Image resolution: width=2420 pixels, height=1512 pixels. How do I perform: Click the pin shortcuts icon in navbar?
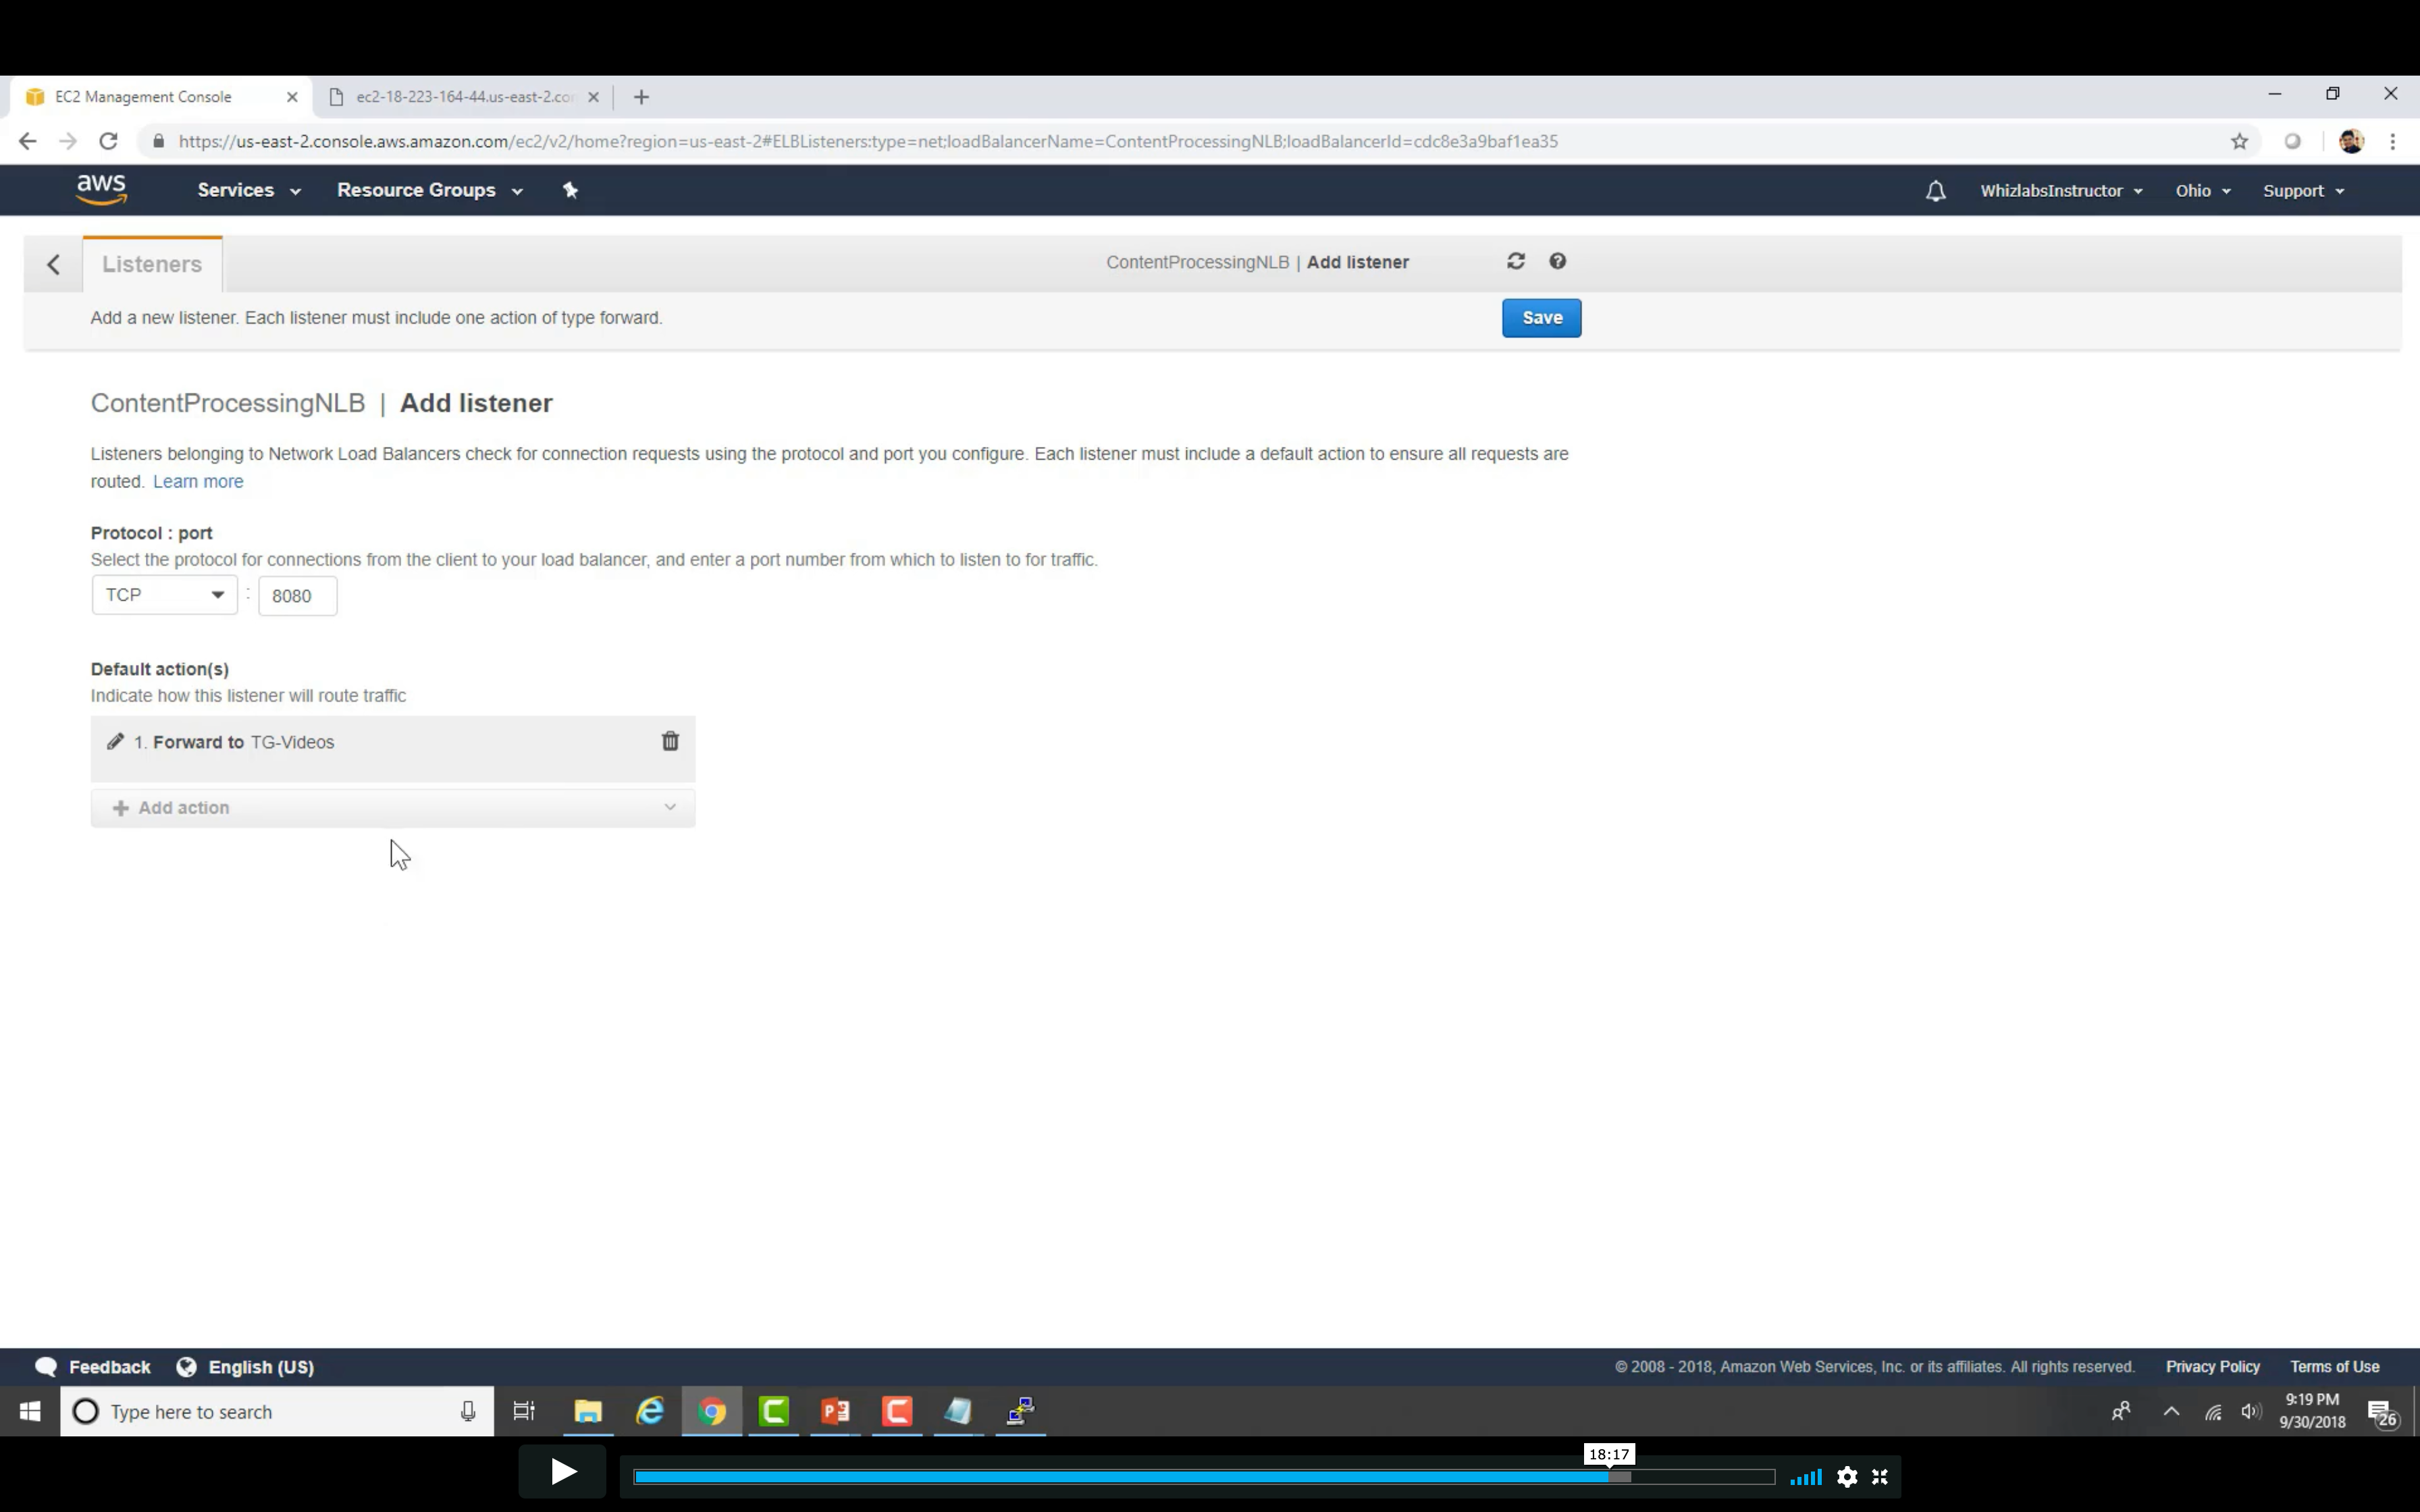click(x=570, y=190)
